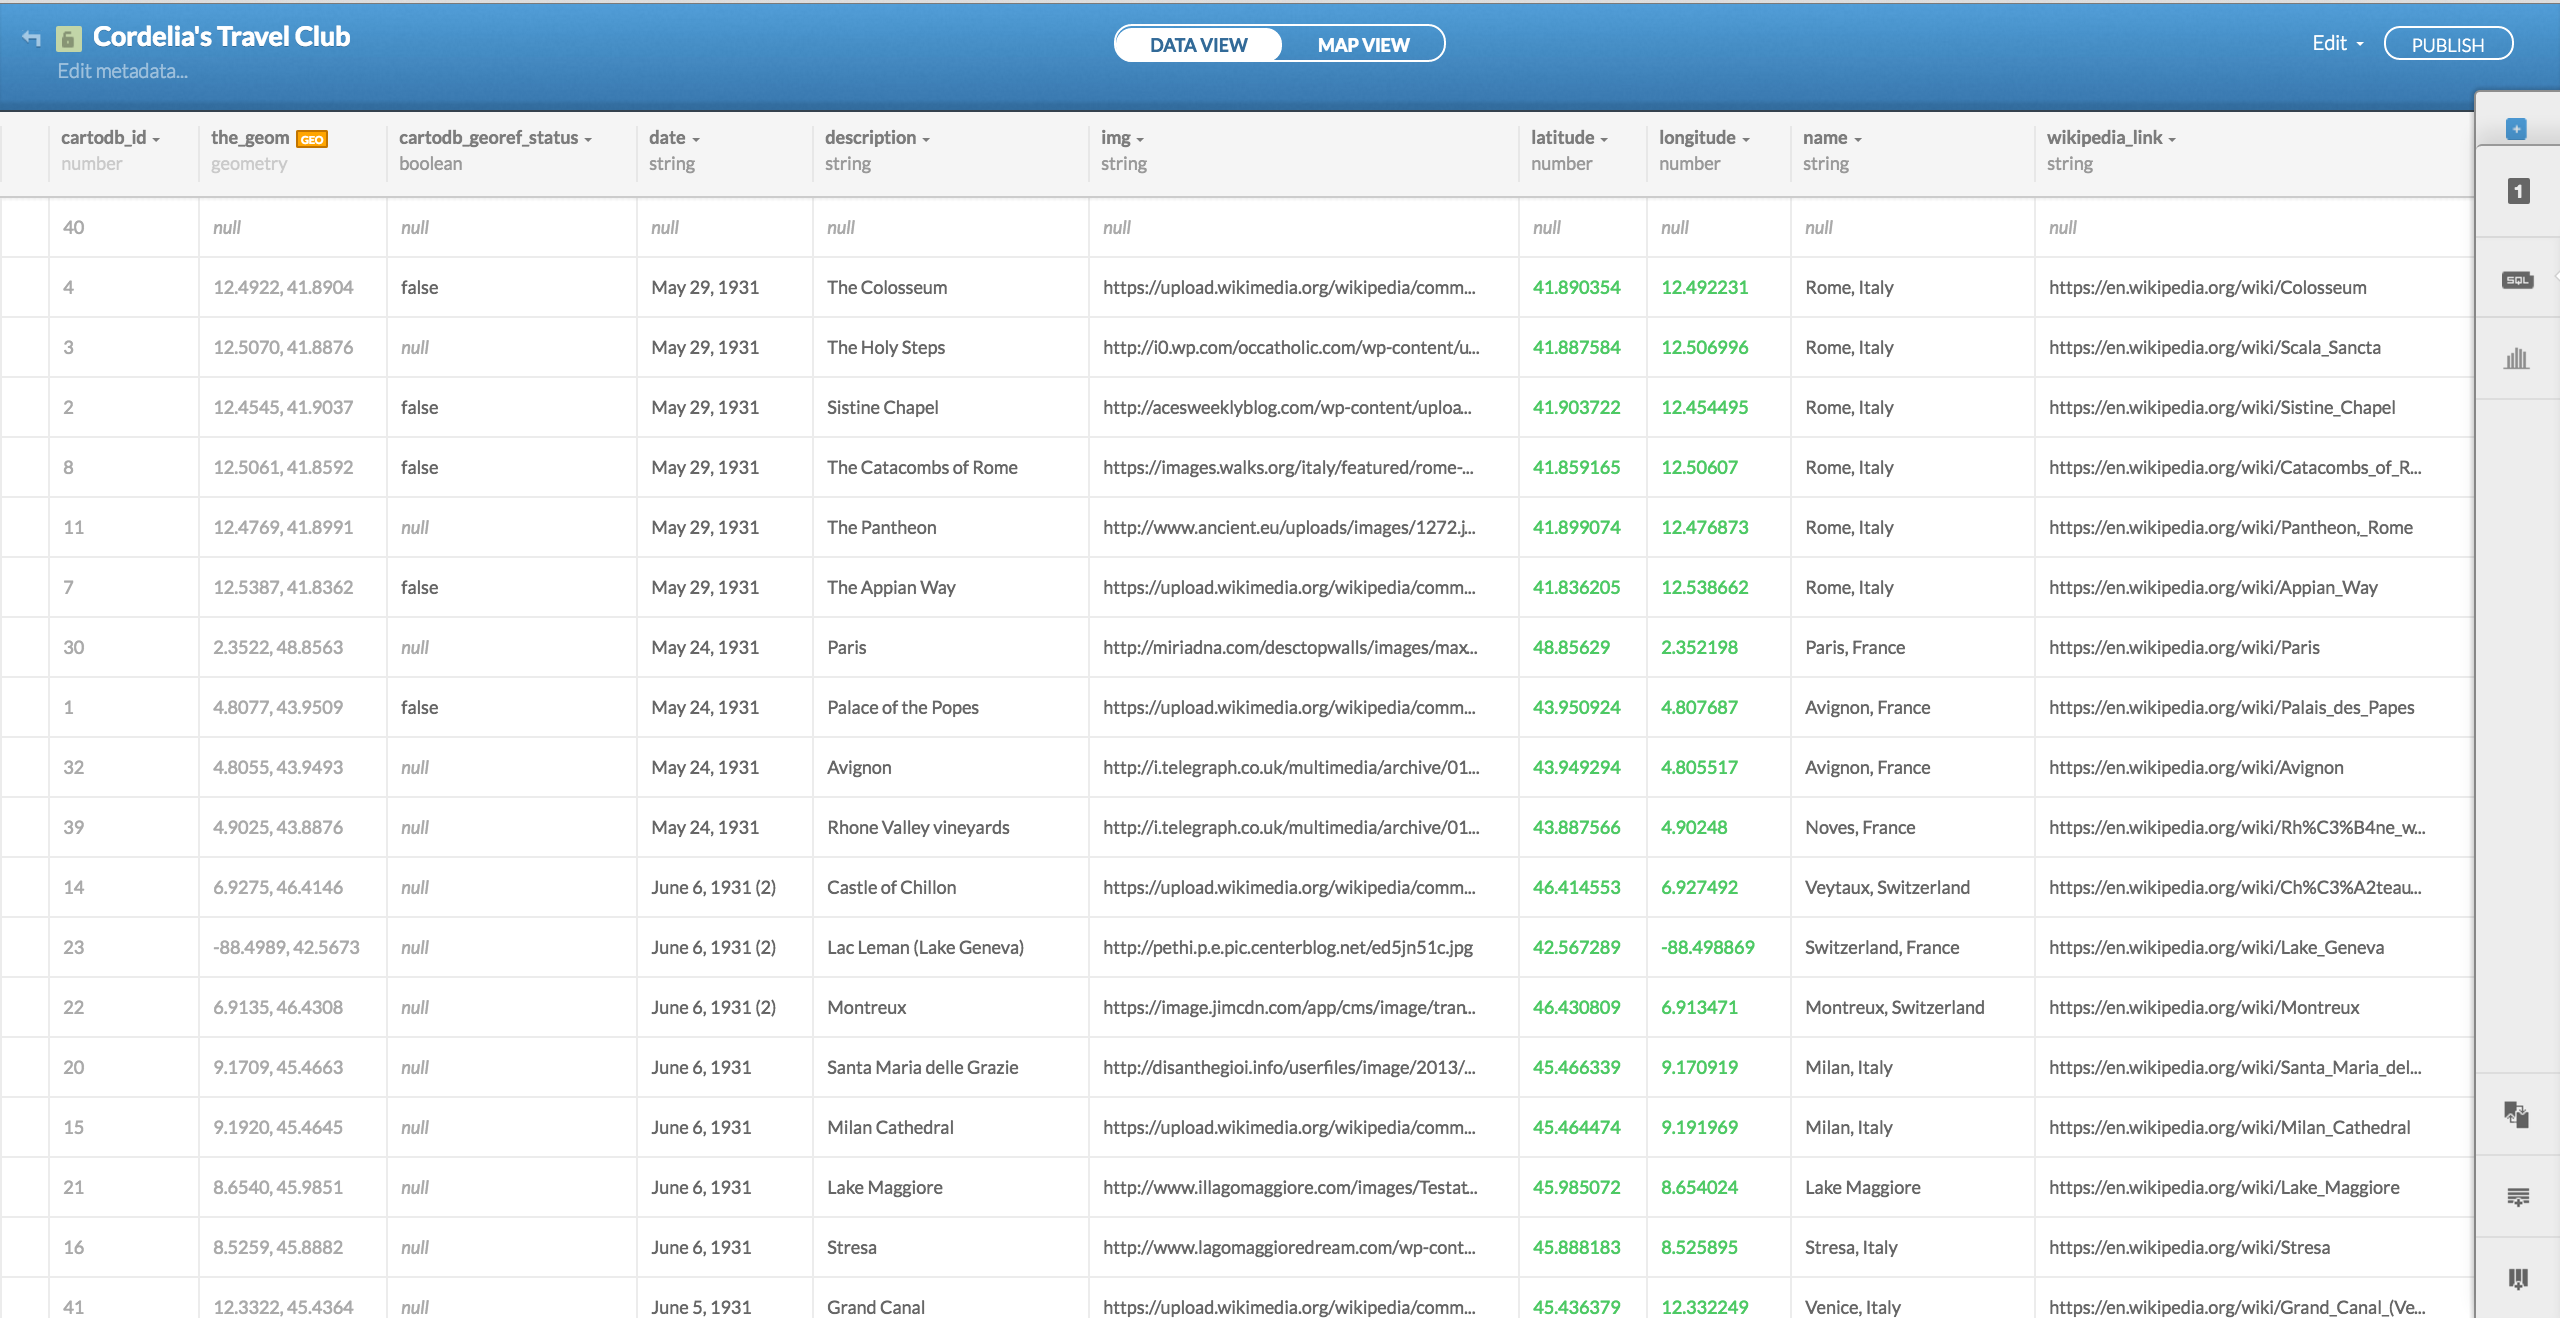
Task: Open wikipedia_link column dropdown
Action: click(2172, 140)
